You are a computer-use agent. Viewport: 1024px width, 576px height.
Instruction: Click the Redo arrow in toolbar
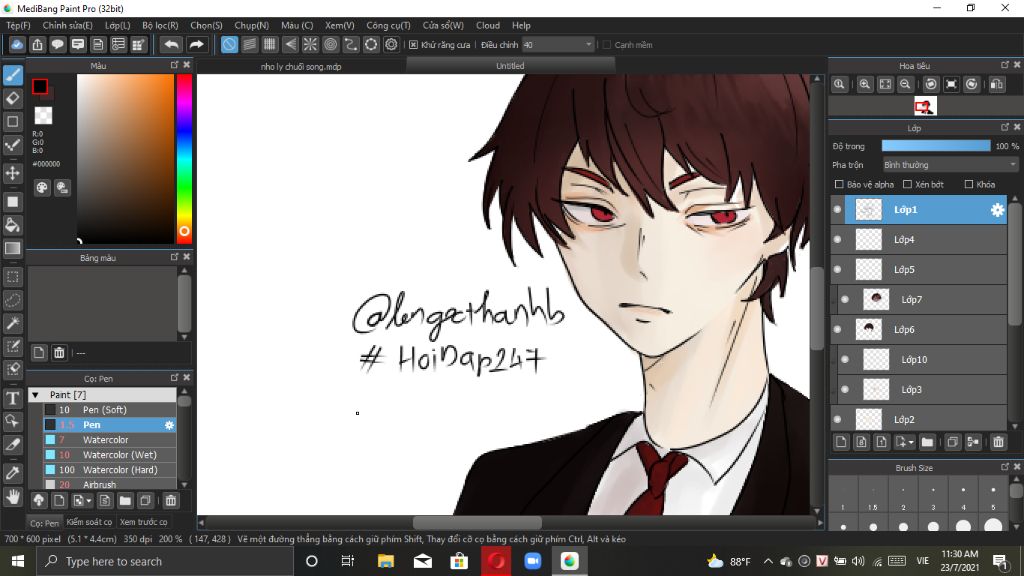pyautogui.click(x=196, y=44)
